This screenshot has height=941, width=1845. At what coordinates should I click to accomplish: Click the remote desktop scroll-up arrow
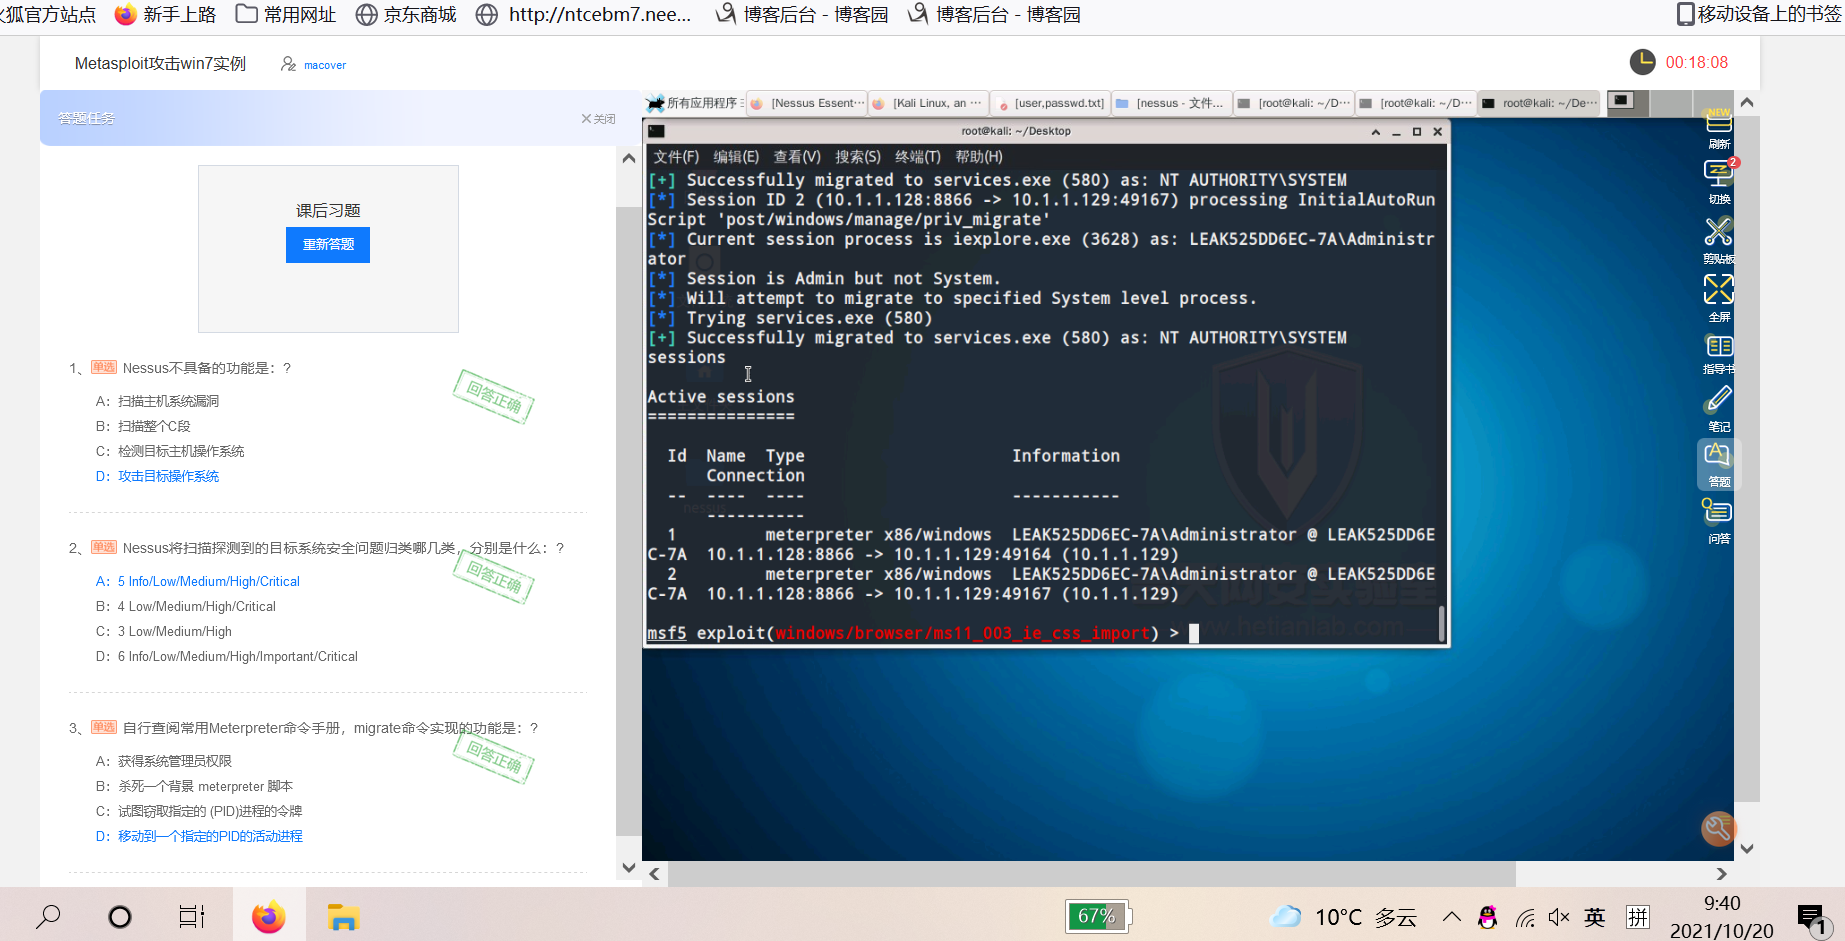(x=1747, y=102)
